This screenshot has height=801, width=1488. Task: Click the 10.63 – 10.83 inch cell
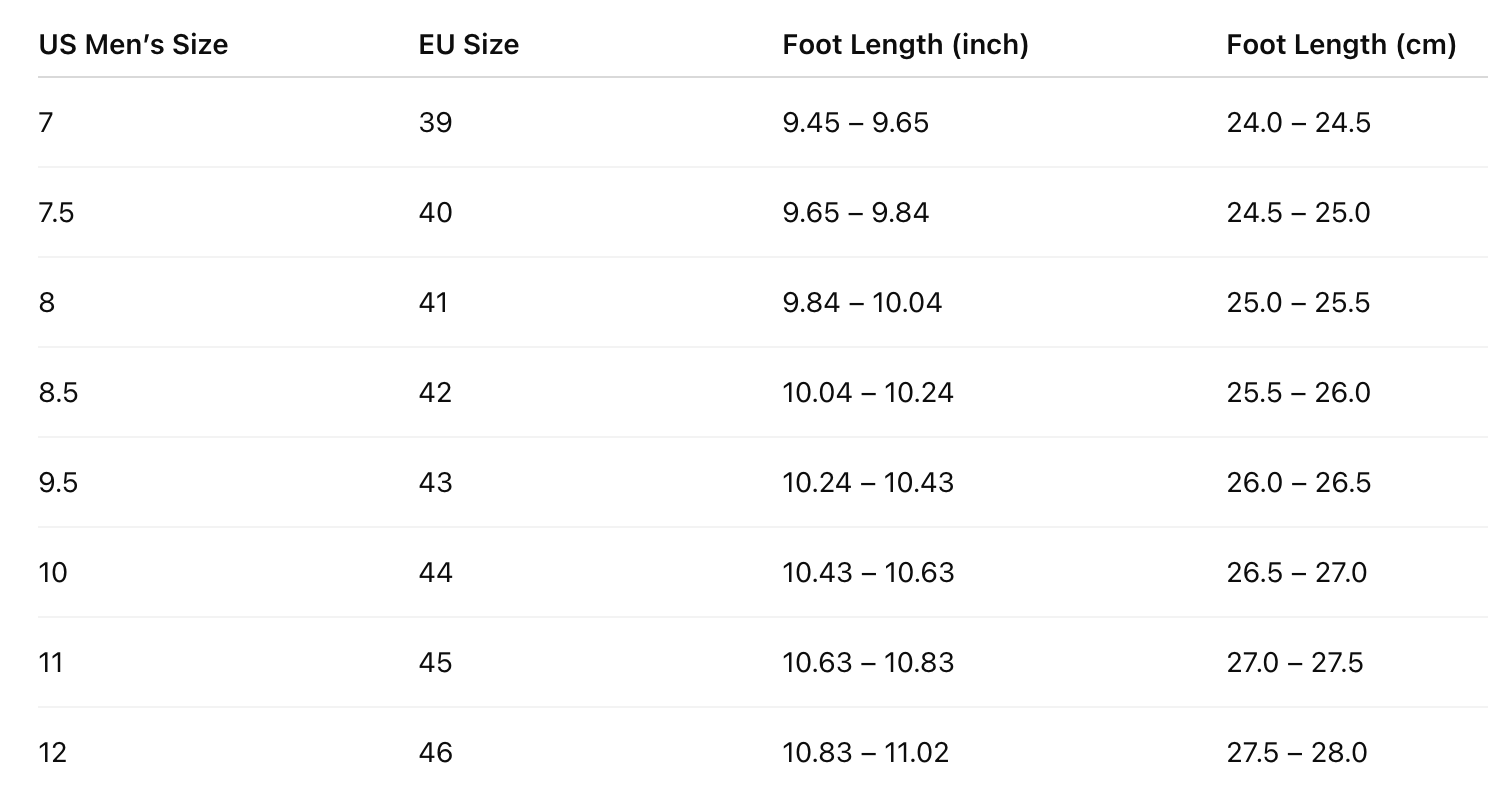868,663
